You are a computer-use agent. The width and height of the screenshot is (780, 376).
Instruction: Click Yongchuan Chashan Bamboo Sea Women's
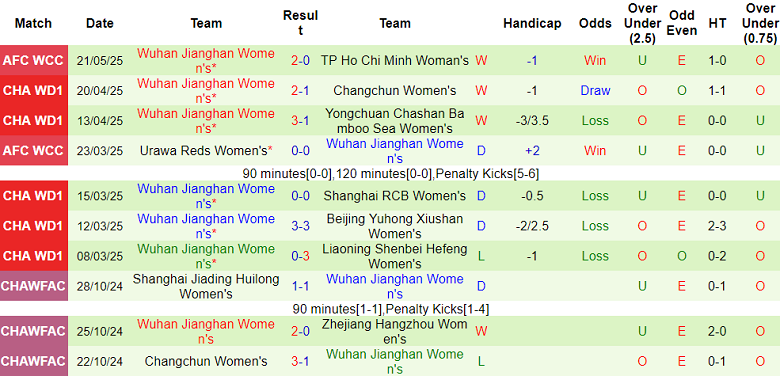[x=395, y=121]
